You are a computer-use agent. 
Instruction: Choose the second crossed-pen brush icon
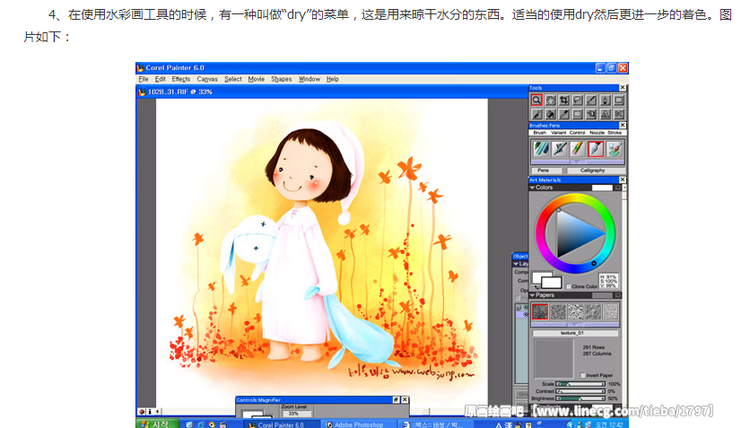[x=559, y=149]
